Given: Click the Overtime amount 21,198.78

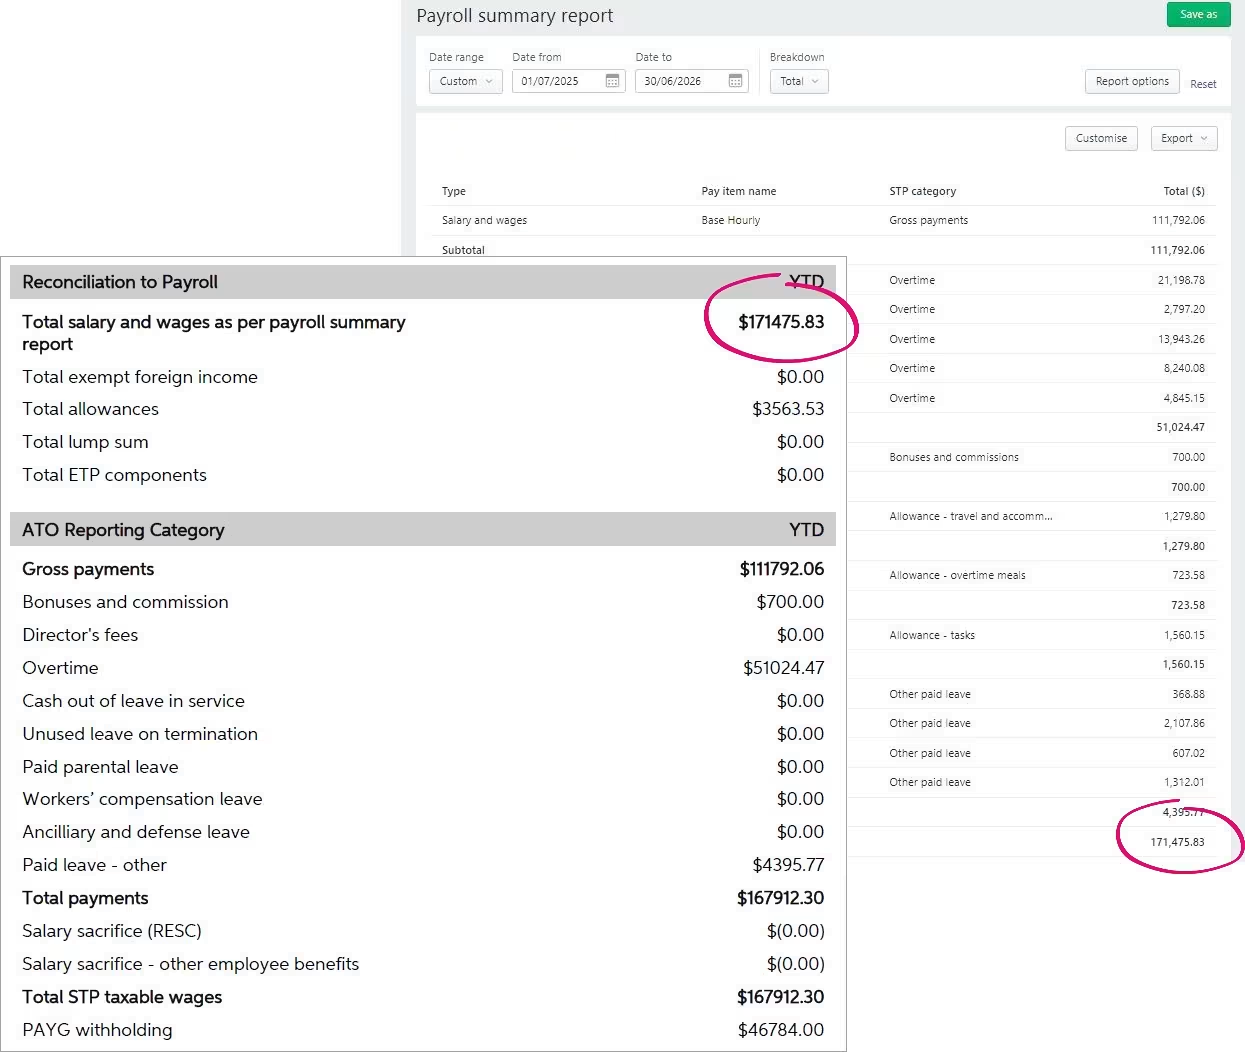Looking at the screenshot, I should [1181, 280].
